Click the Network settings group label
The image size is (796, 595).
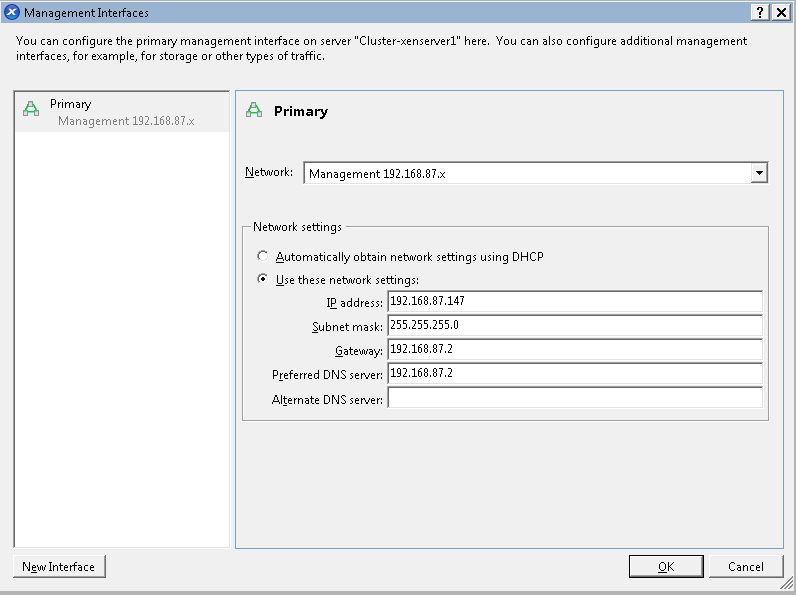(x=297, y=227)
